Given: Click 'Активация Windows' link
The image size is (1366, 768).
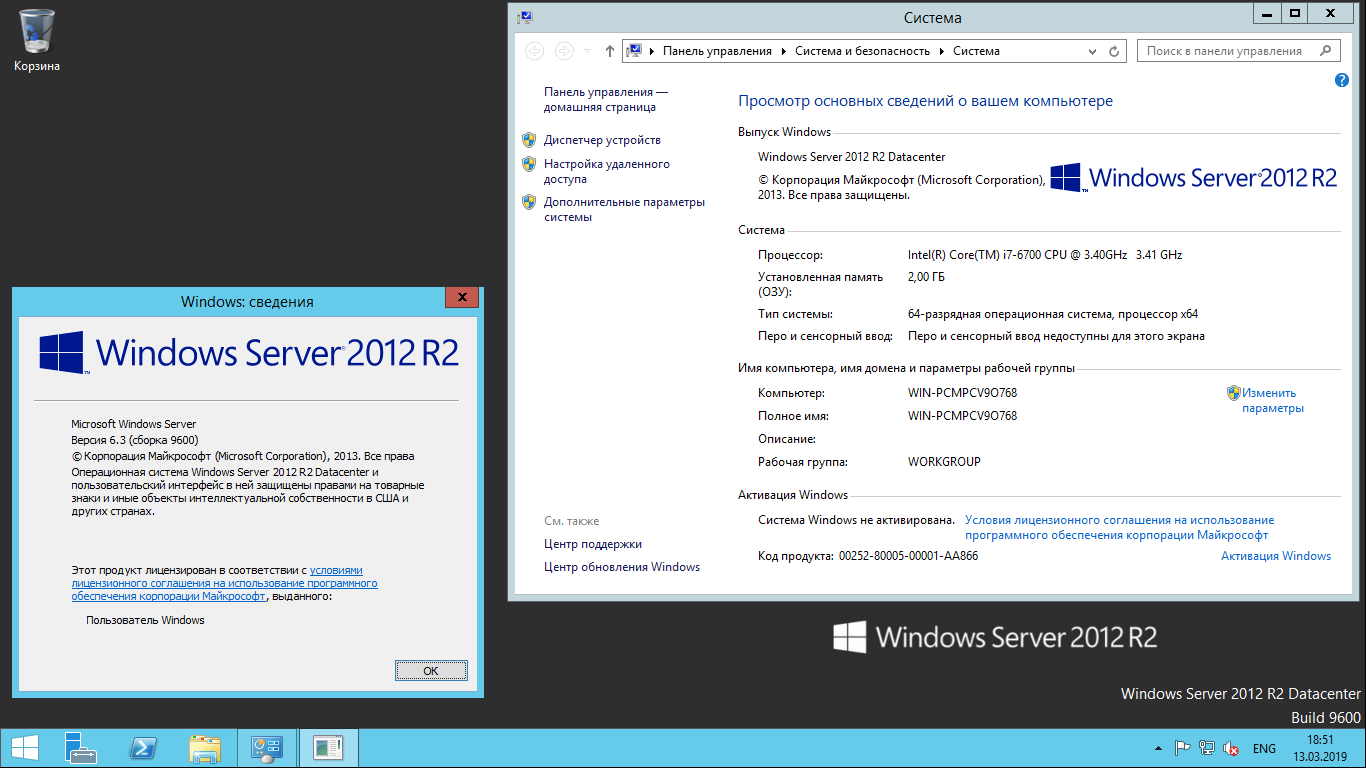Looking at the screenshot, I should point(1276,556).
